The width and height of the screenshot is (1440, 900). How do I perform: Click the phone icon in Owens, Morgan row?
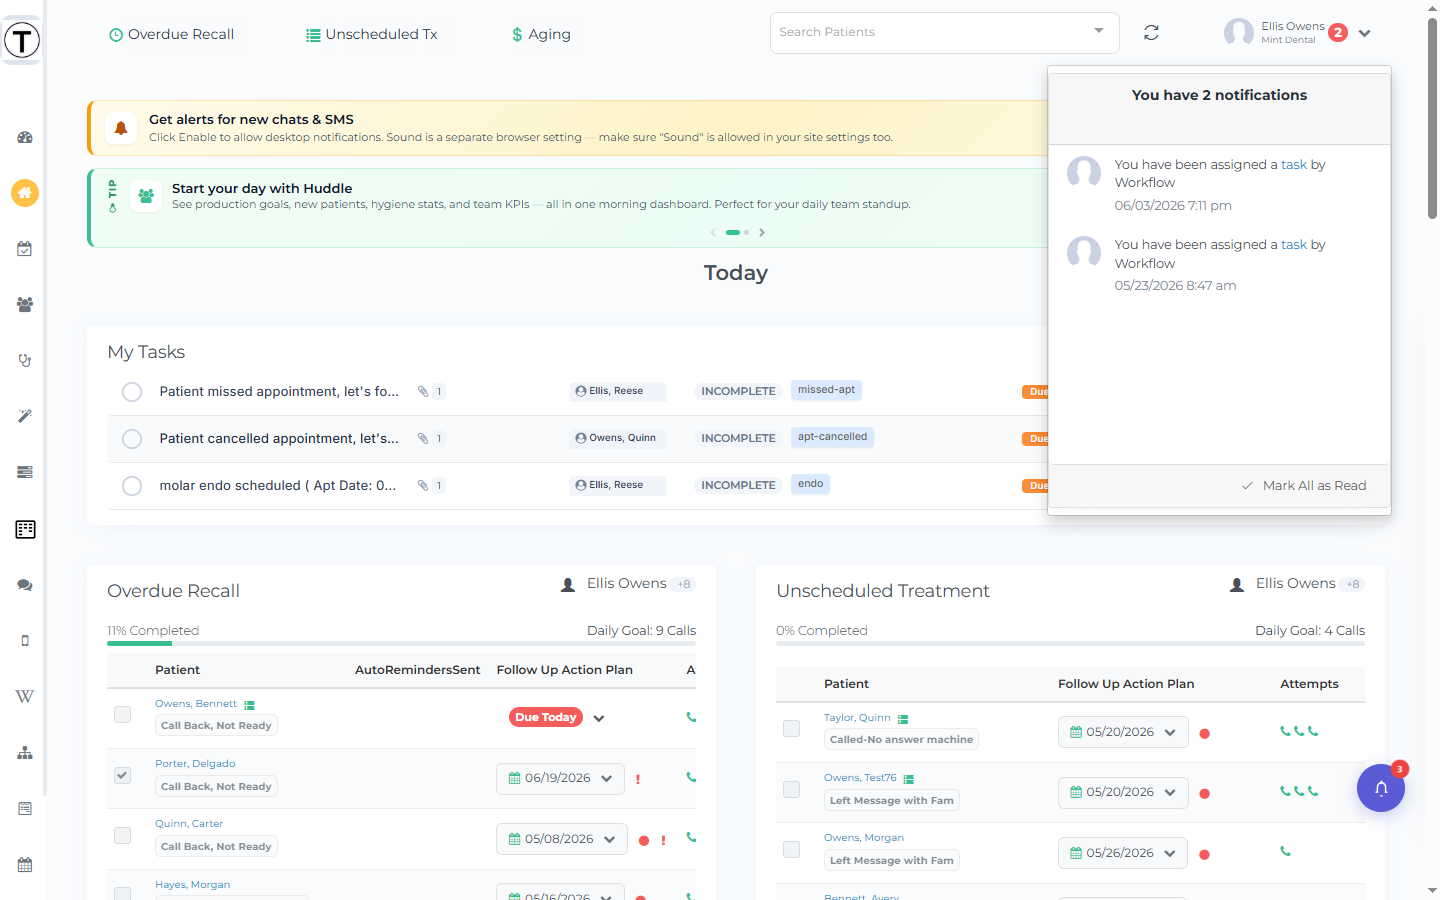[x=1285, y=852]
